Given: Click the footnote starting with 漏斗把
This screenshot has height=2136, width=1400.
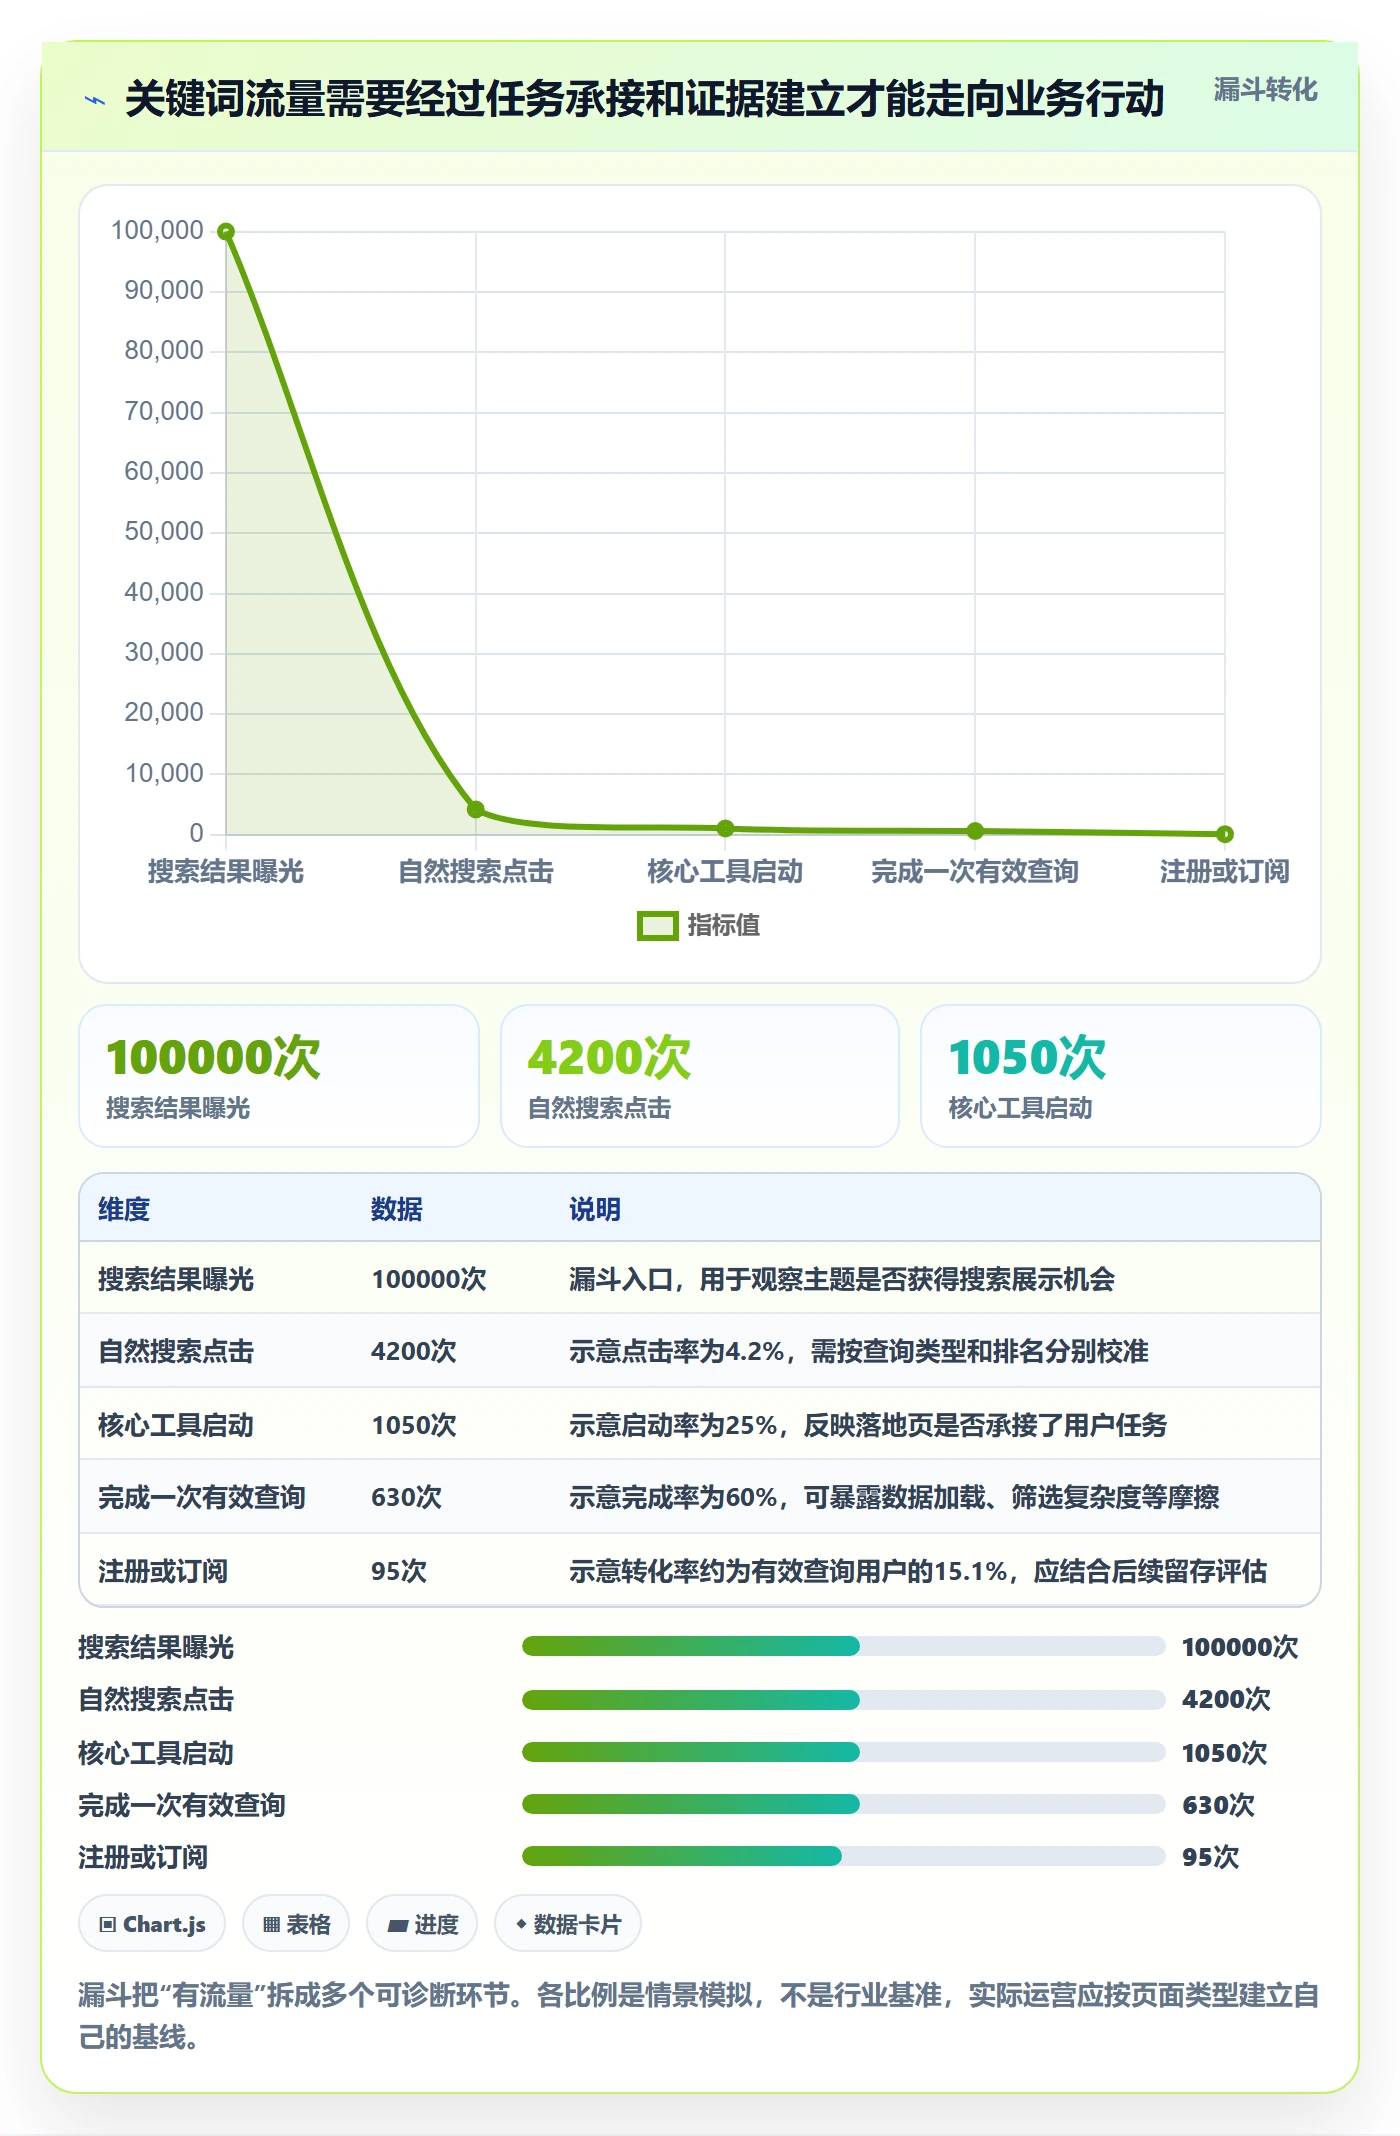Looking at the screenshot, I should [699, 2016].
